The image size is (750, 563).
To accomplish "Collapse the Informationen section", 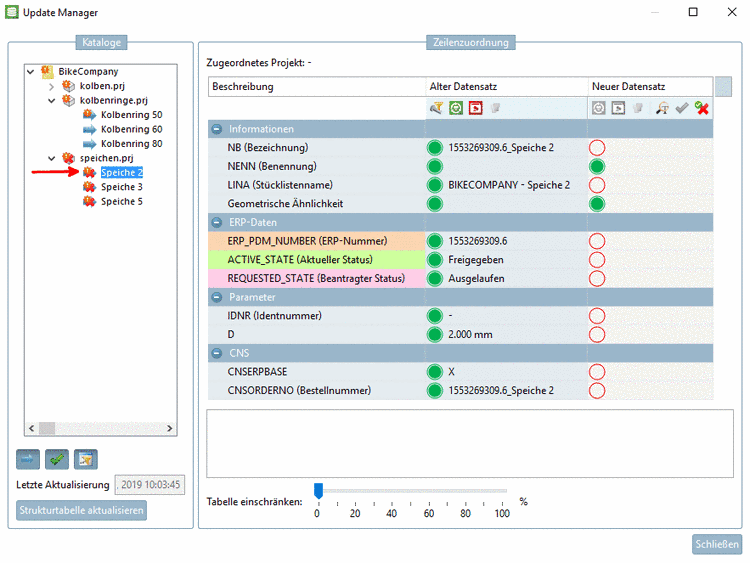I will pyautogui.click(x=217, y=129).
